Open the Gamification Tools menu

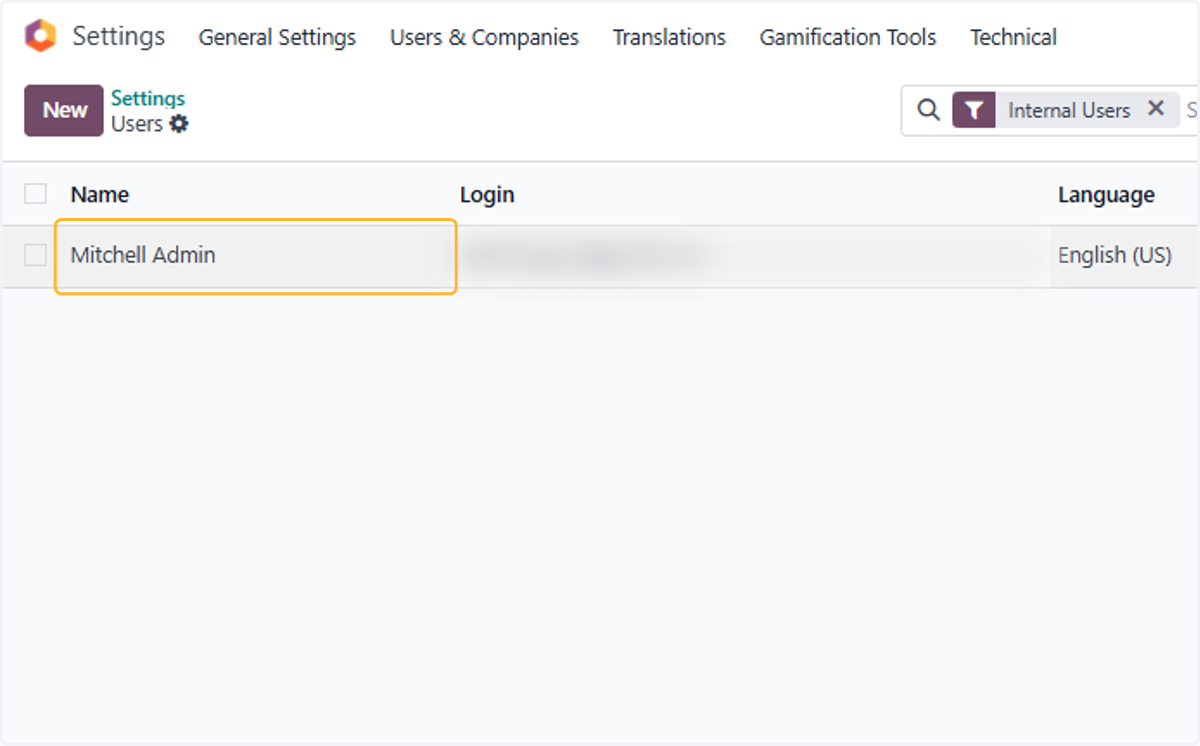[x=848, y=38]
